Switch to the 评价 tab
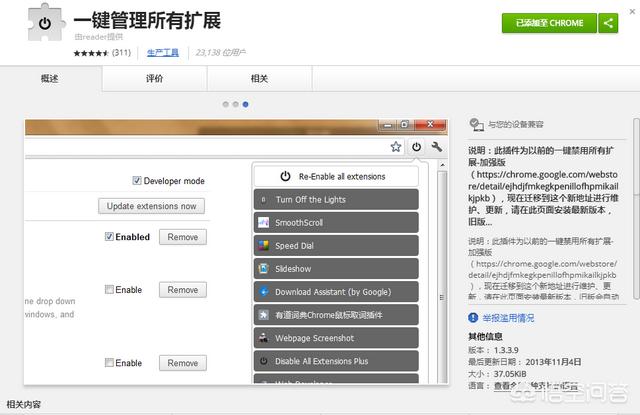 [x=155, y=78]
